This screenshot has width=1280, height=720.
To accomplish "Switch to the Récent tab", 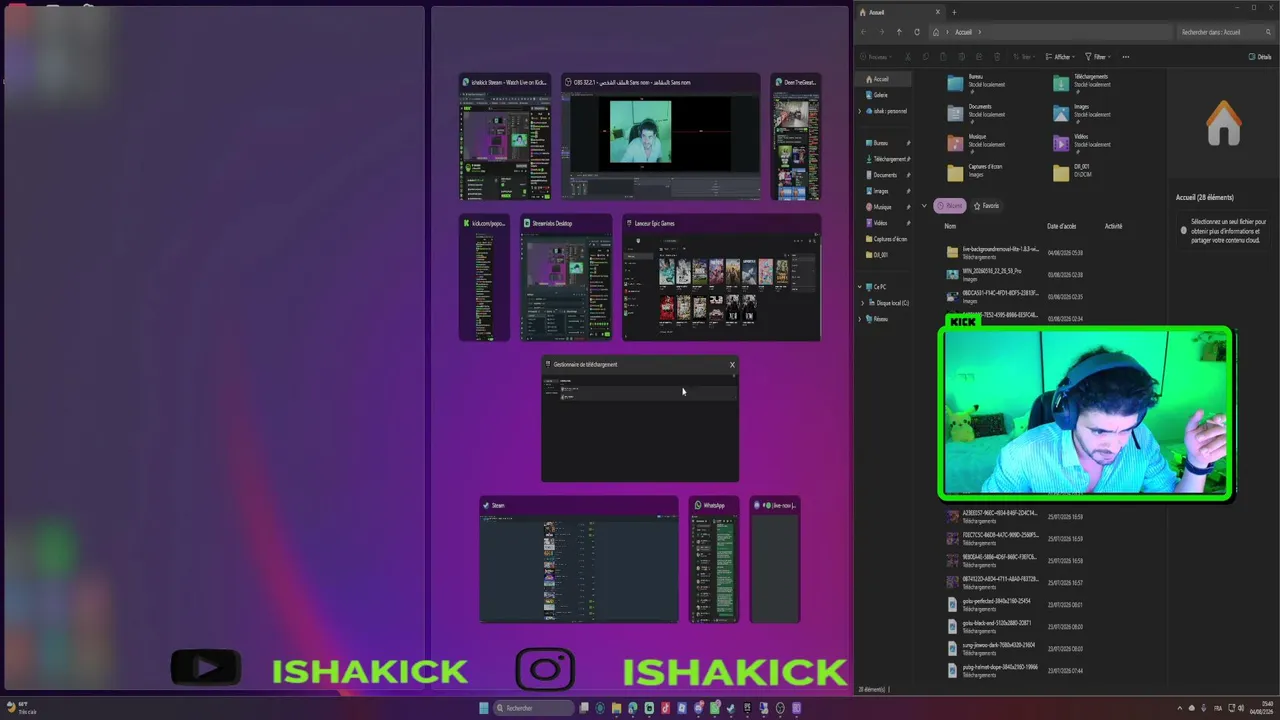I will (x=950, y=206).
